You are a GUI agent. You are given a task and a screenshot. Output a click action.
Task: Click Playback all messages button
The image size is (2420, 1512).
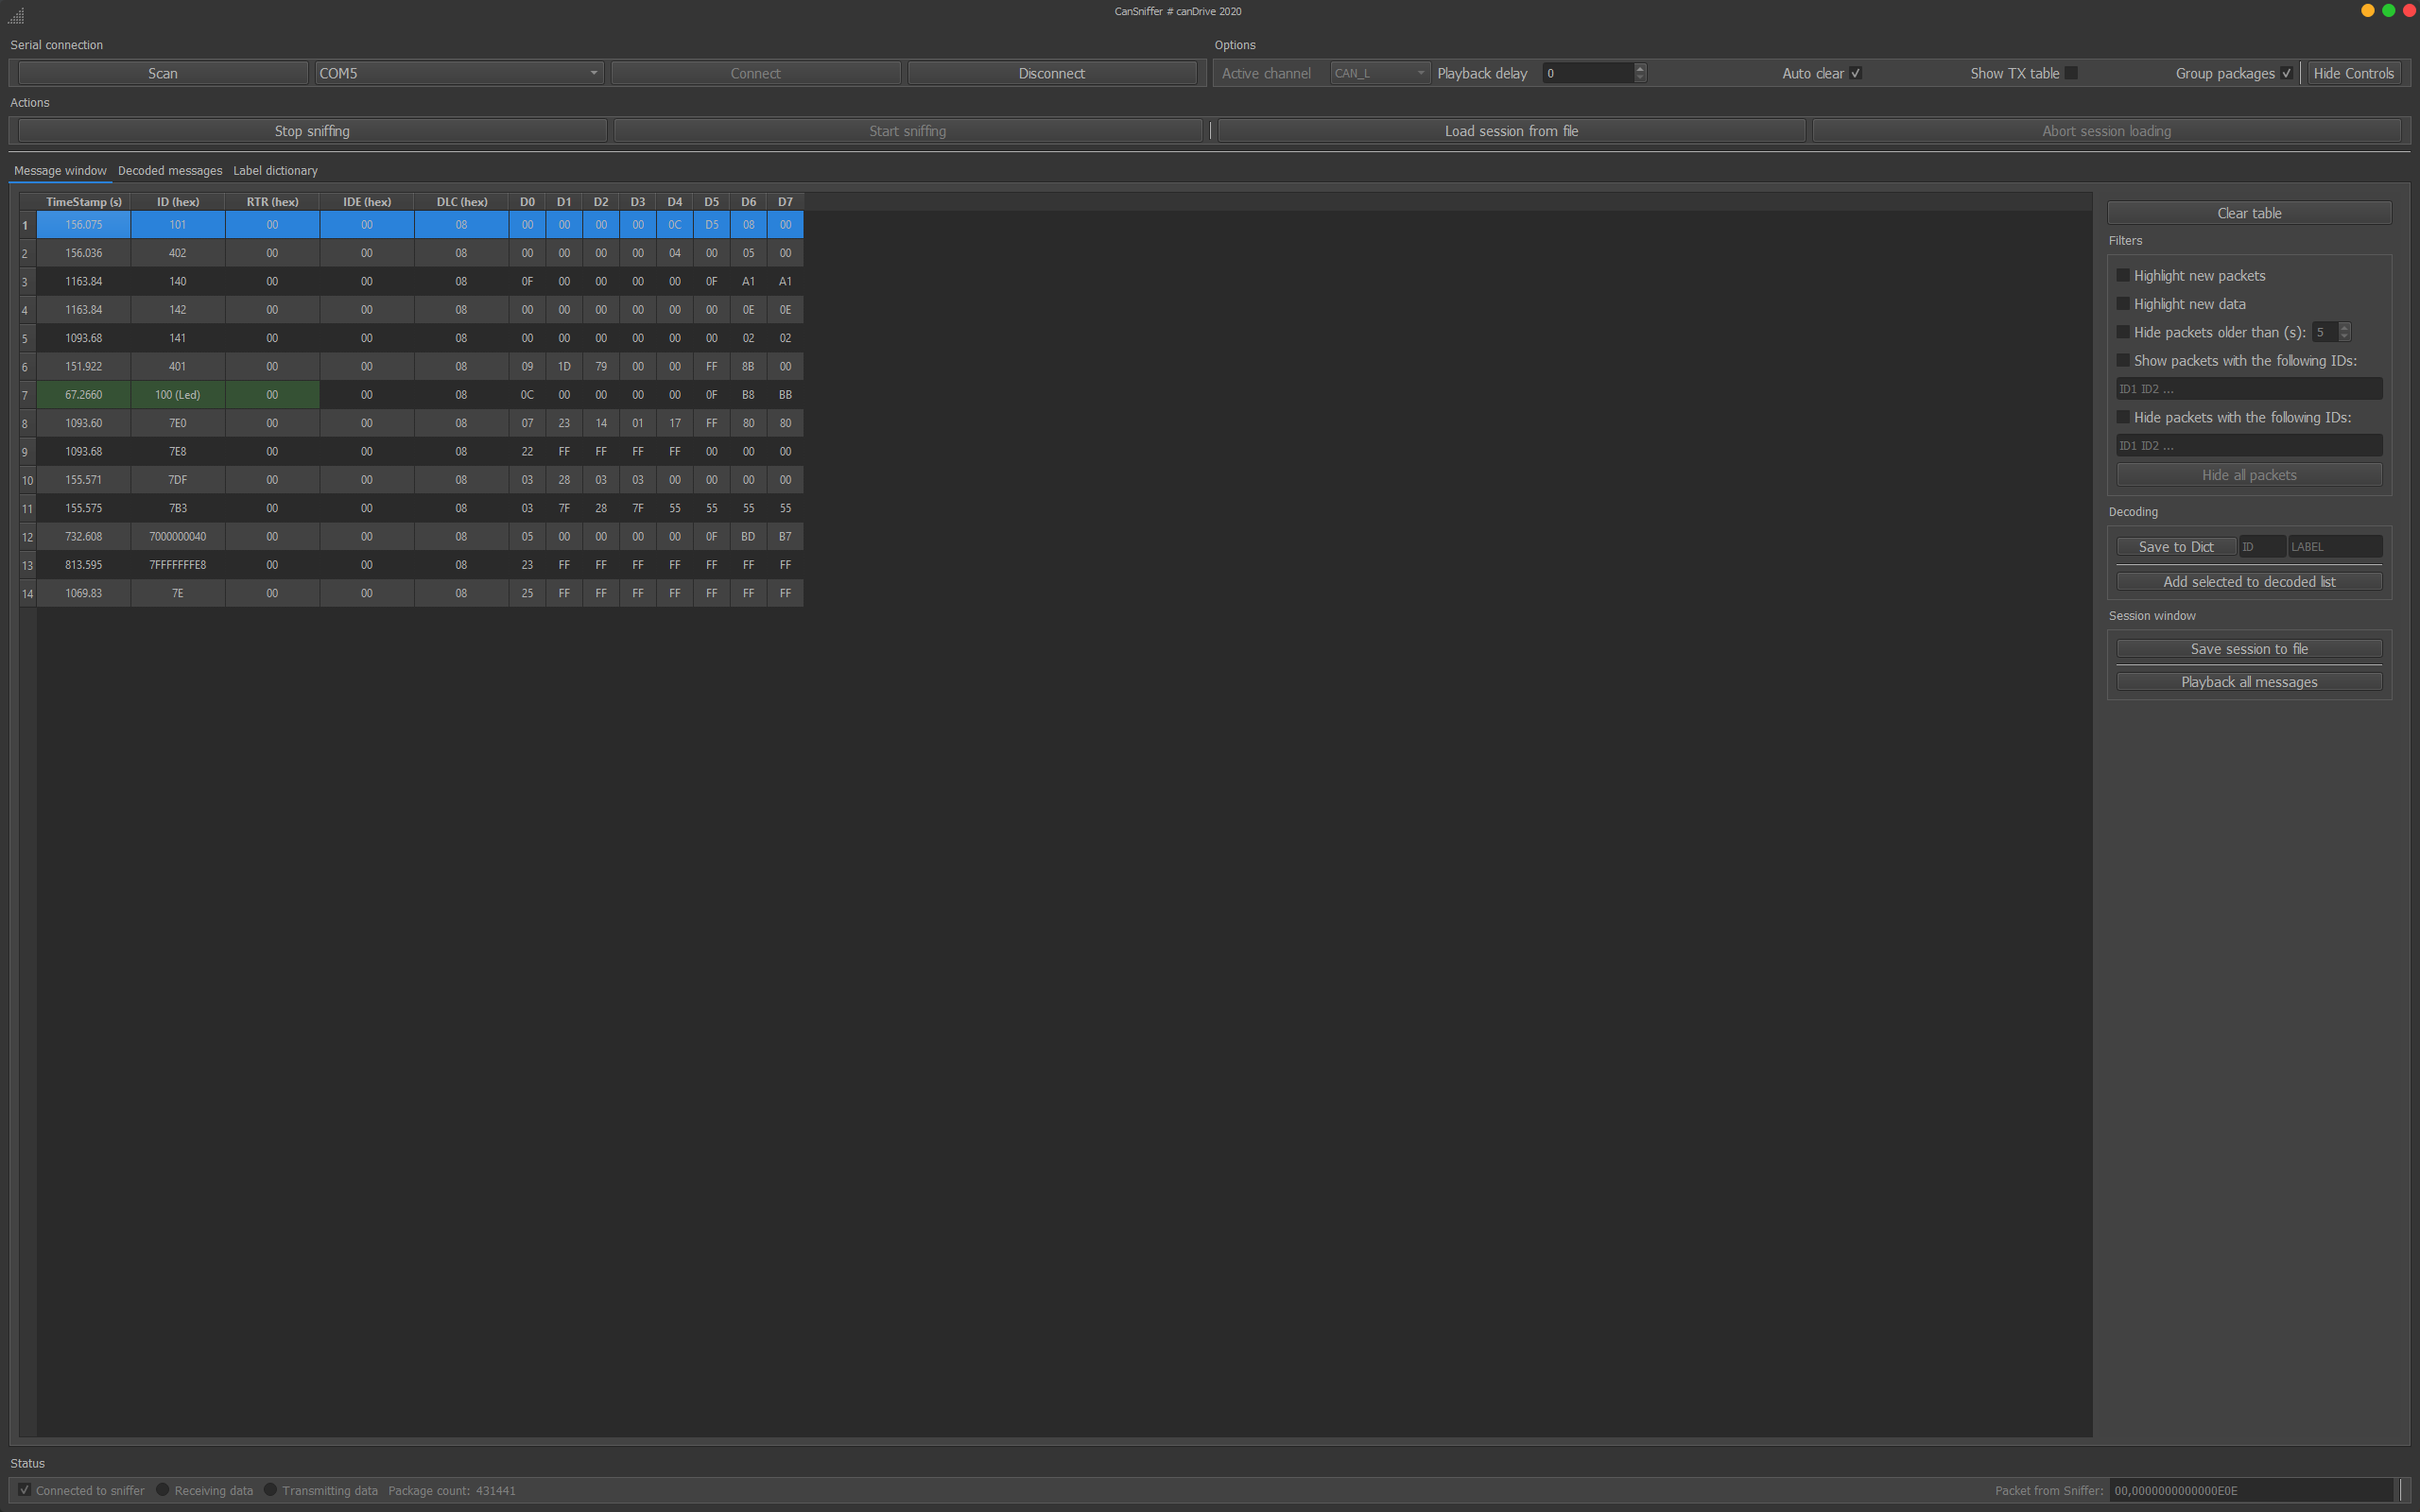2249,682
